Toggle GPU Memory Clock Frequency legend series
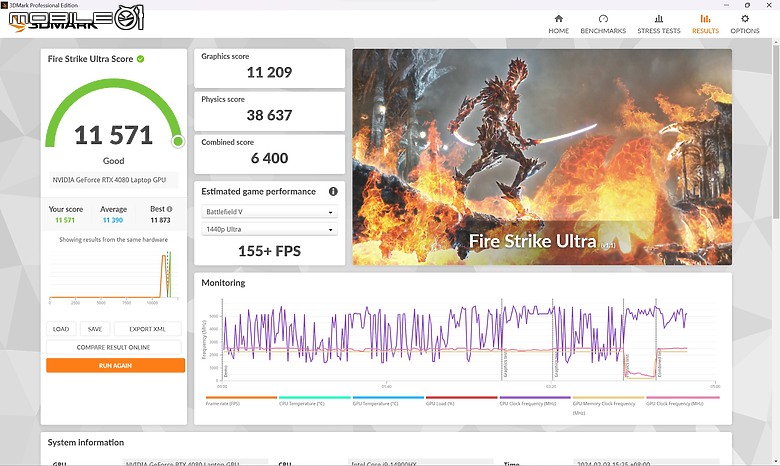This screenshot has height=466, width=780. [608, 405]
